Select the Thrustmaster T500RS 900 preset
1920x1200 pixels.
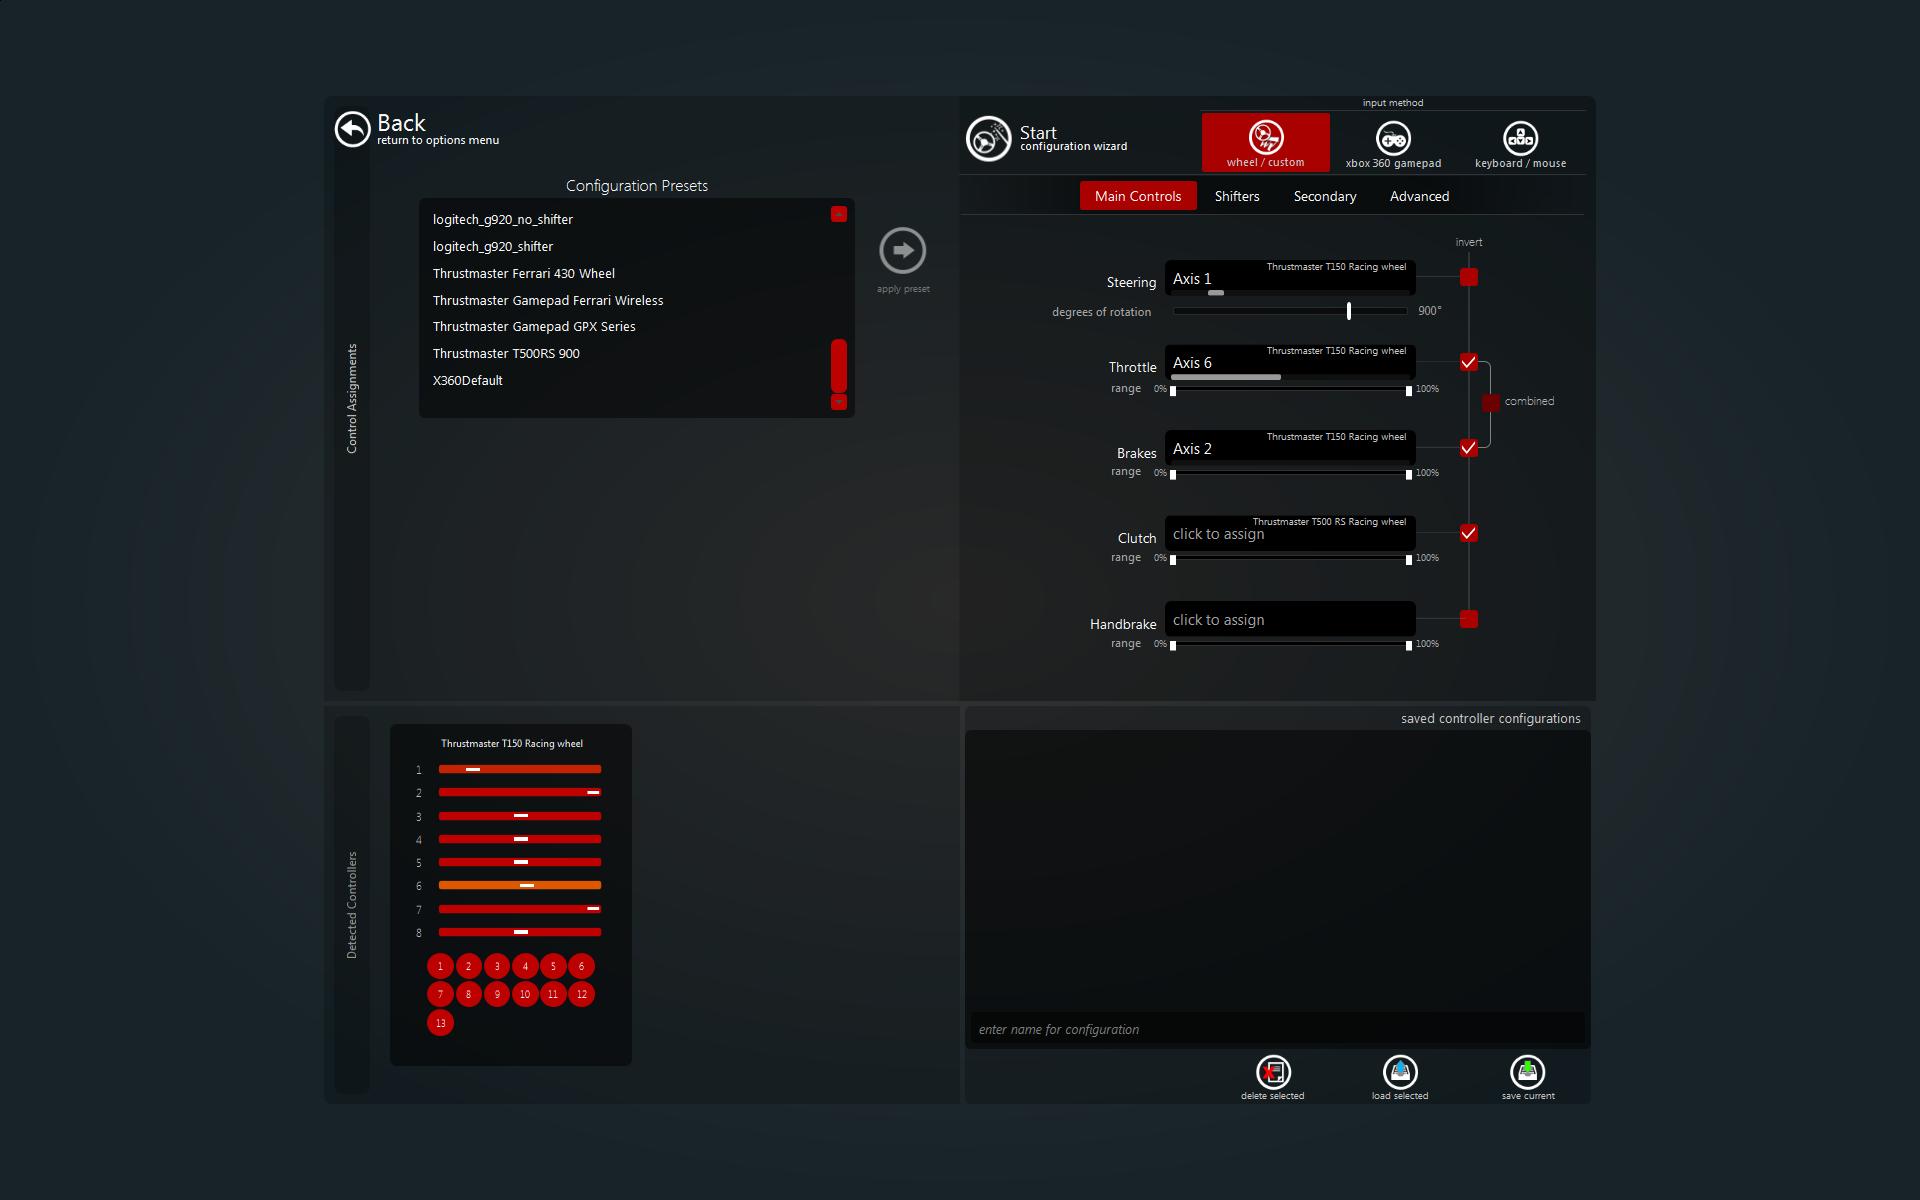506,354
